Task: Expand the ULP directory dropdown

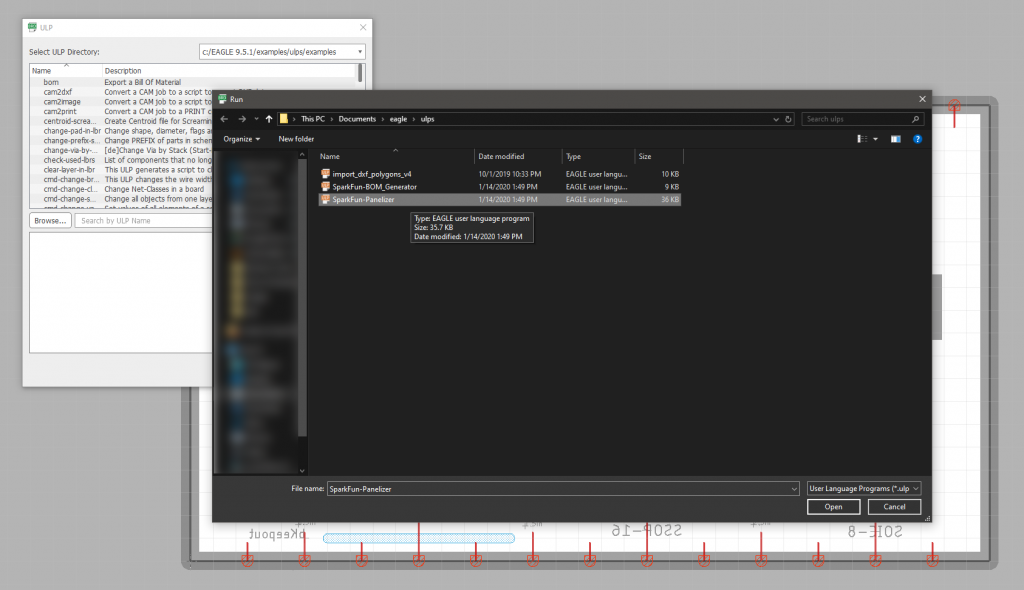Action: (360, 51)
